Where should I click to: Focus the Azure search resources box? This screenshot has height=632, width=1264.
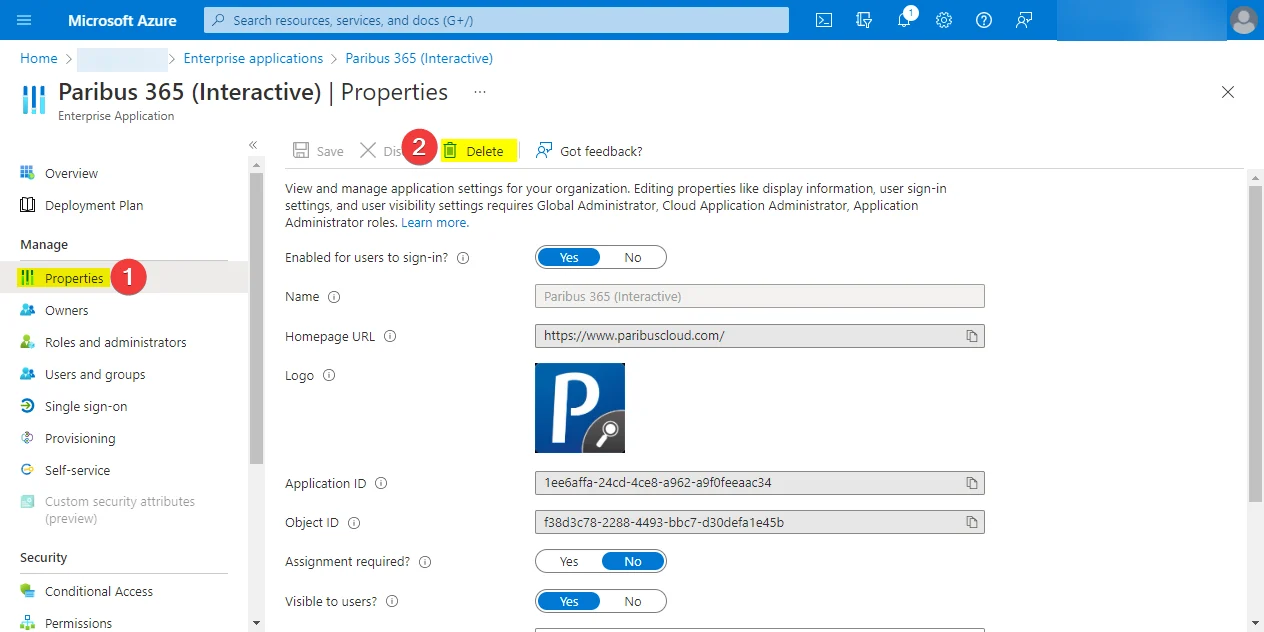pos(496,20)
